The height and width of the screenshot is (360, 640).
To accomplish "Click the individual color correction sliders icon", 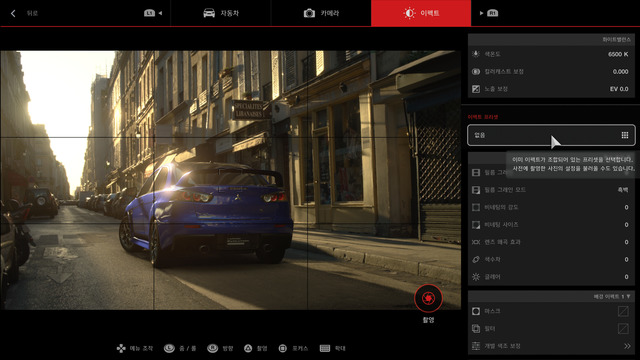I will [476, 346].
